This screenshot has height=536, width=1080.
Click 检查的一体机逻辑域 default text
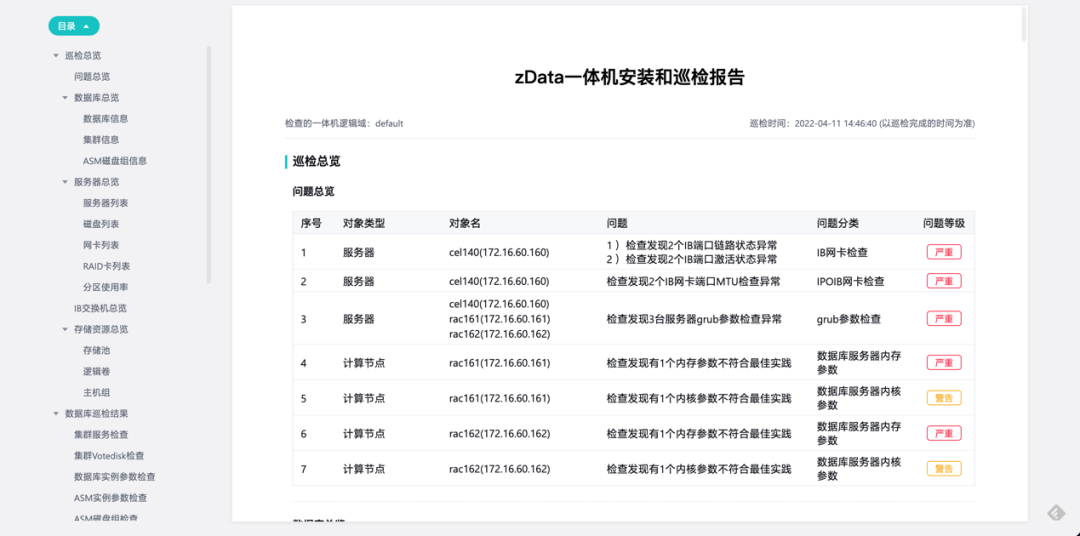pos(344,124)
